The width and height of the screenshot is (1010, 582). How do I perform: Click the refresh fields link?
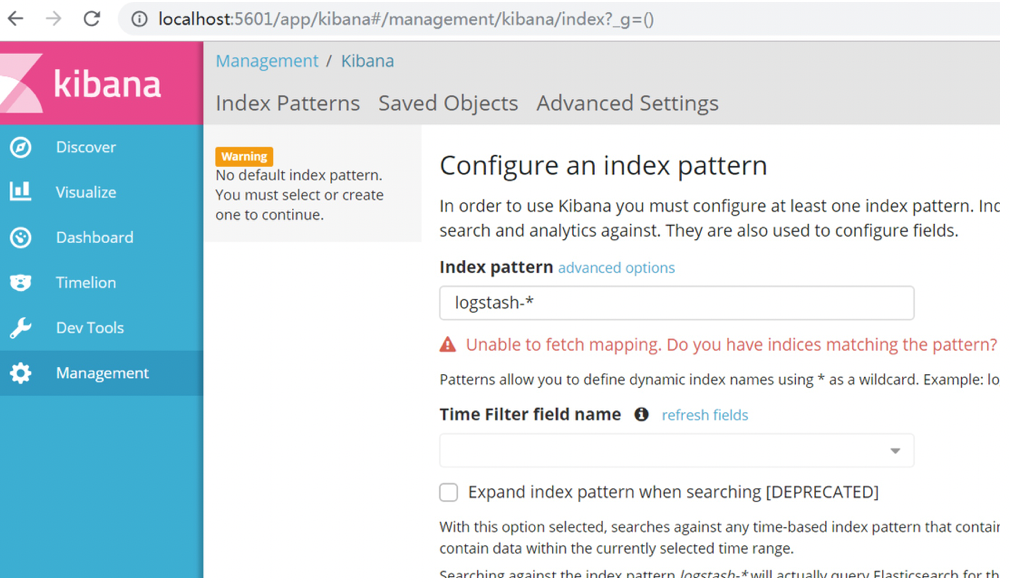coord(705,415)
